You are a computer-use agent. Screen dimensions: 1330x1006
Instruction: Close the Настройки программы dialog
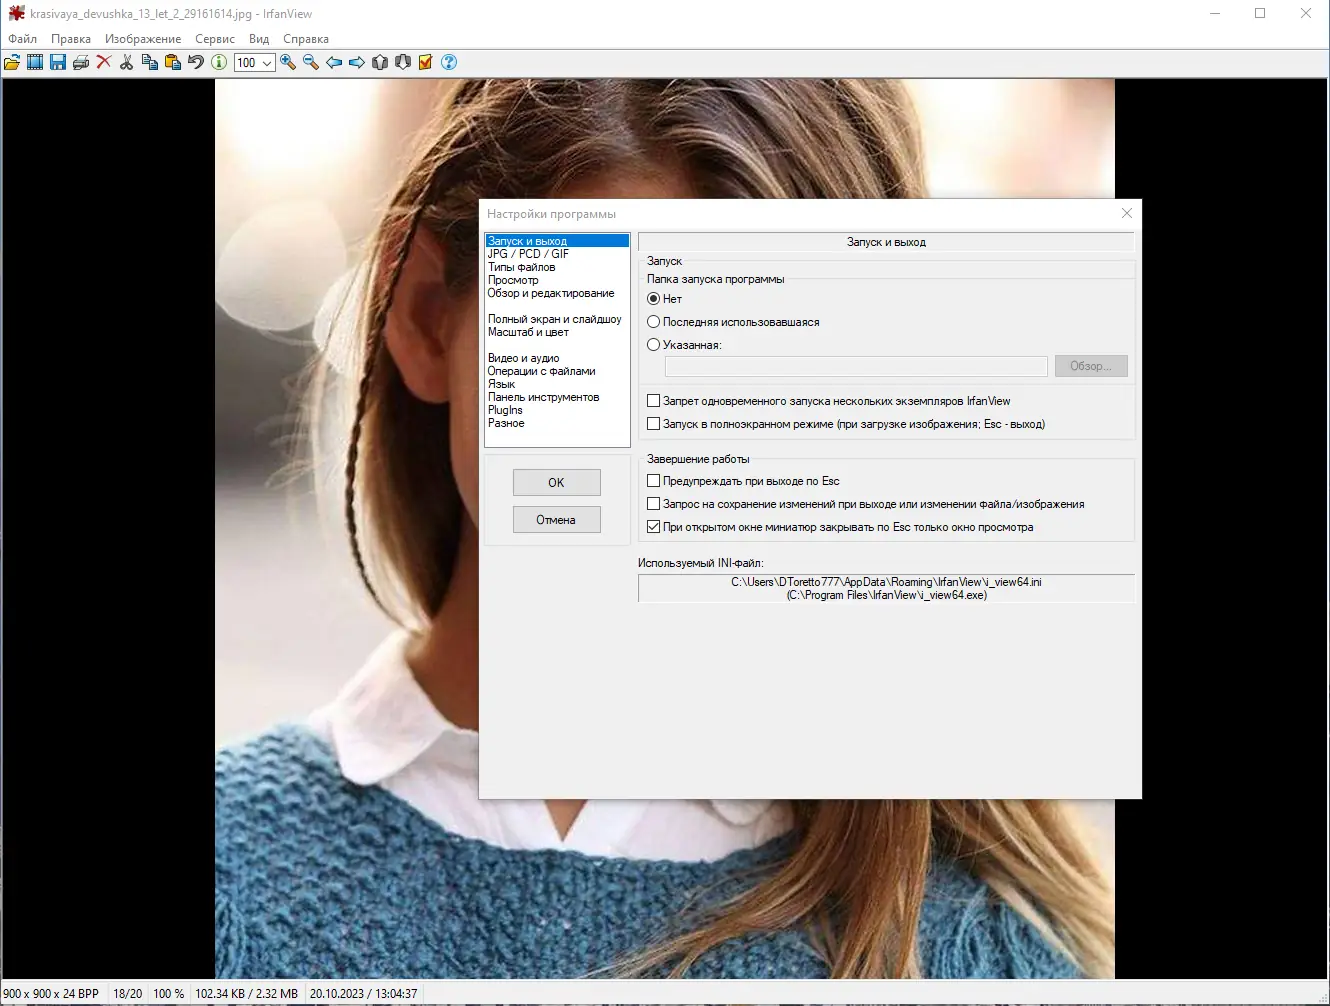1127,213
